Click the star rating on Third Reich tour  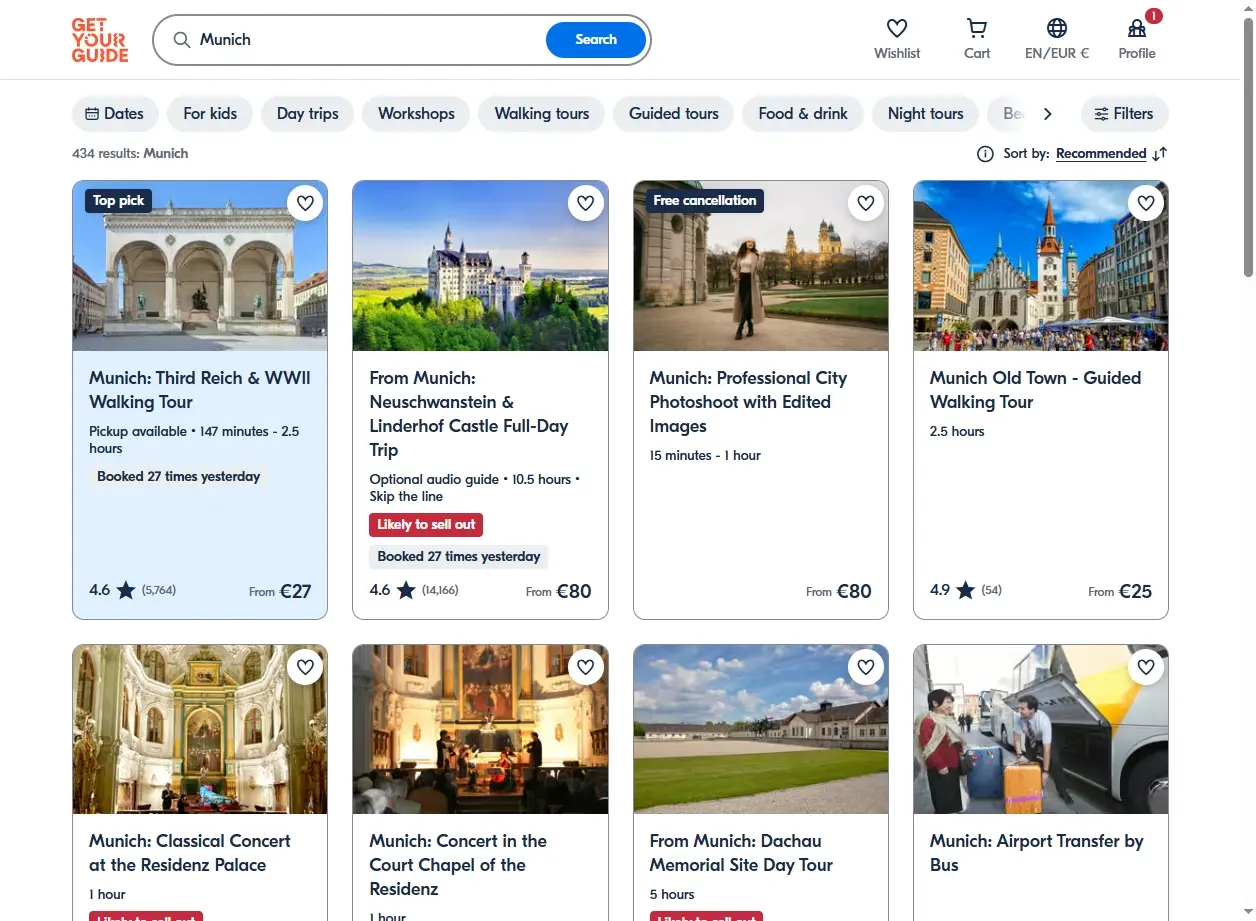click(126, 590)
